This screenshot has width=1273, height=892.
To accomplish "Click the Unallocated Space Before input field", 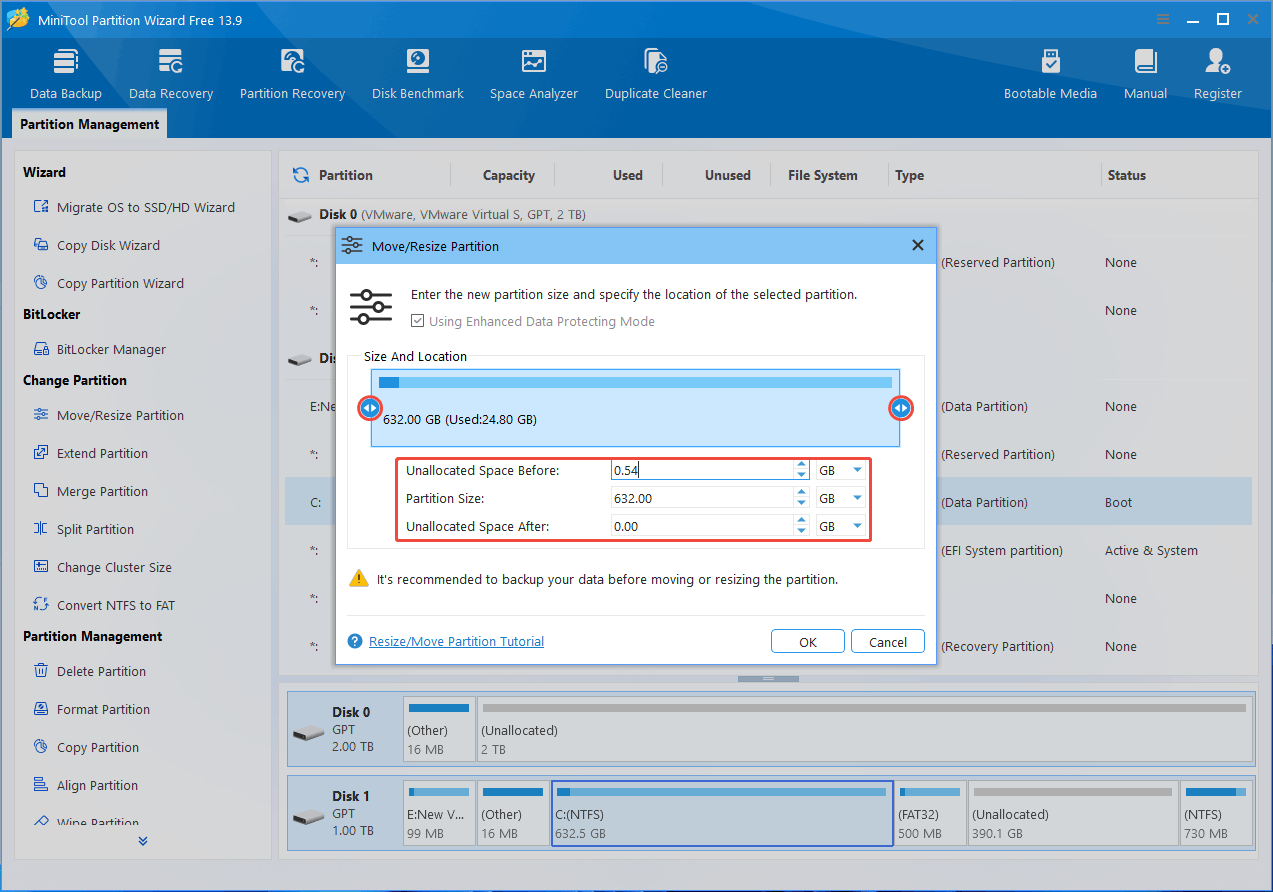I will [x=702, y=470].
